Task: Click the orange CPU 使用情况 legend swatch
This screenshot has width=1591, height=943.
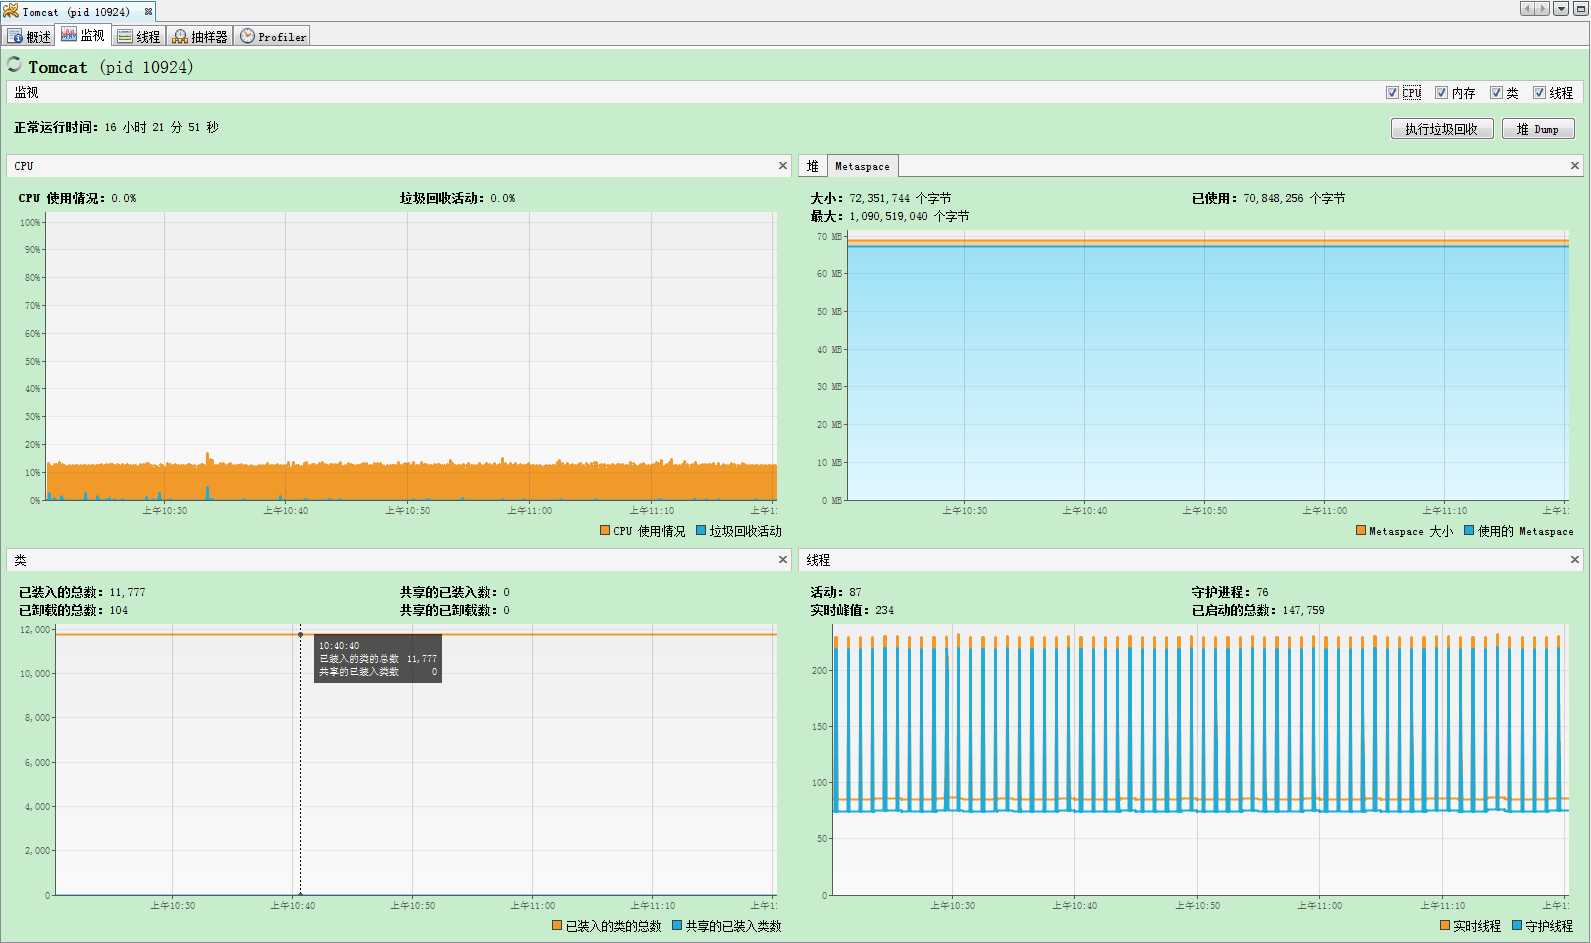Action: (605, 531)
